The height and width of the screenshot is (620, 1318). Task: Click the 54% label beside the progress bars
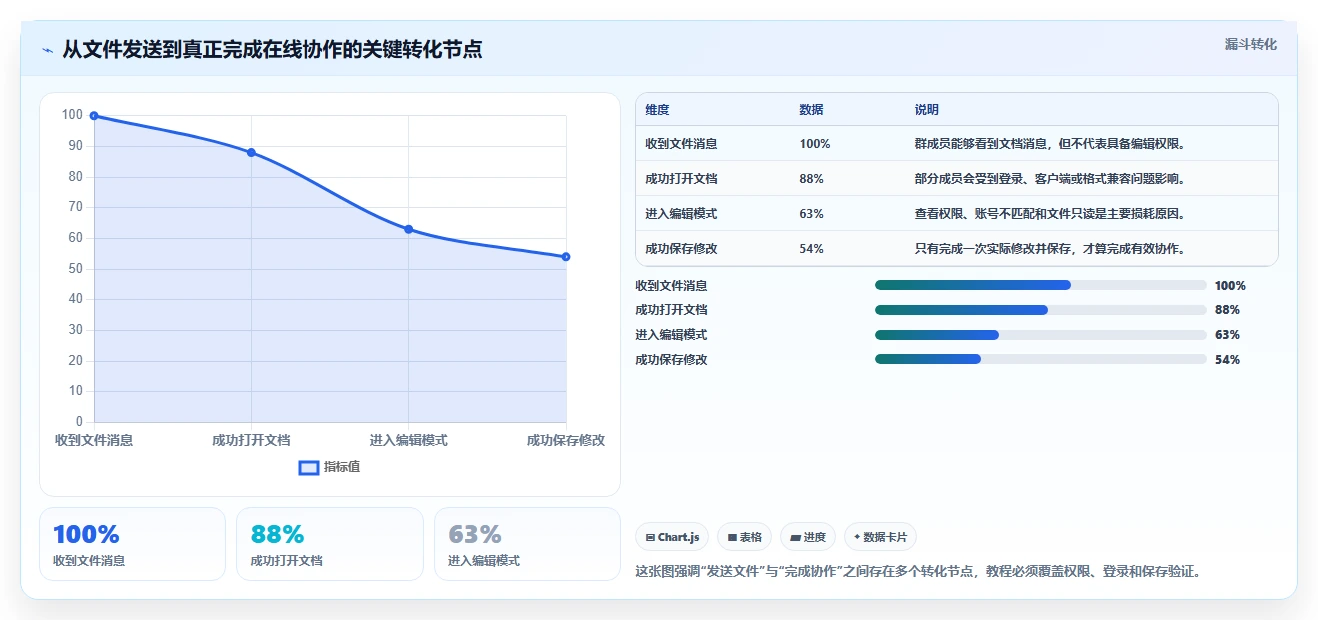[1228, 359]
